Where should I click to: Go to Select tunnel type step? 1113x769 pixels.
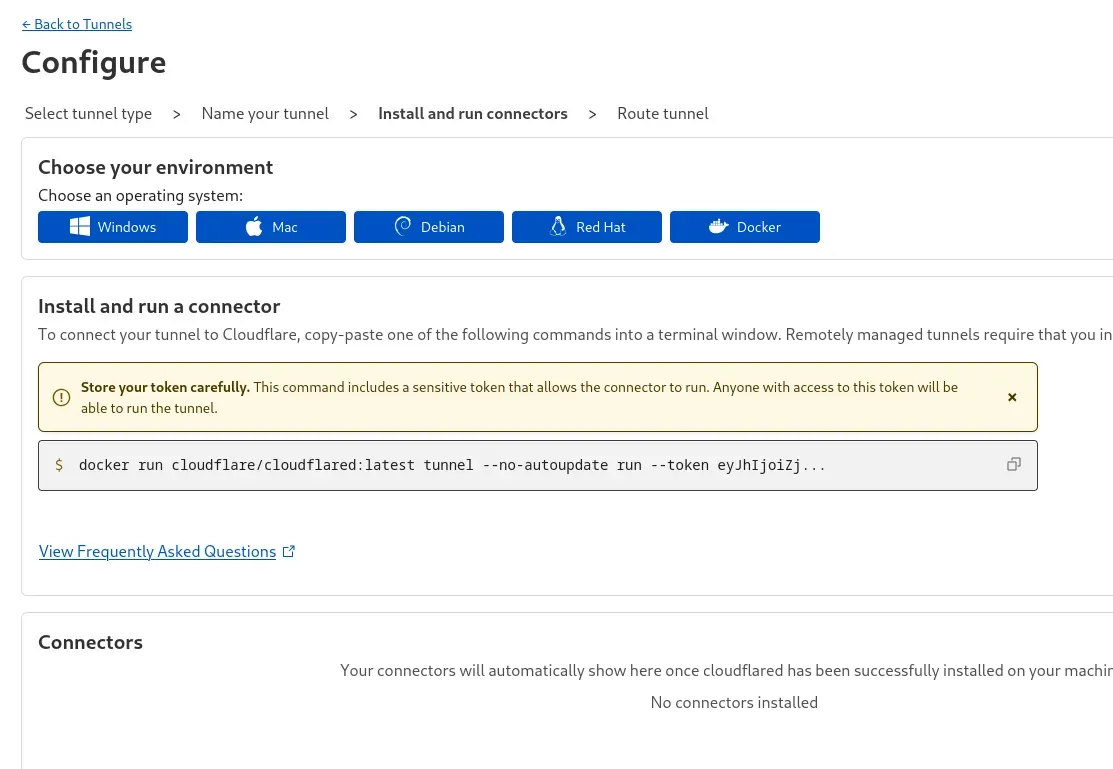coord(88,114)
